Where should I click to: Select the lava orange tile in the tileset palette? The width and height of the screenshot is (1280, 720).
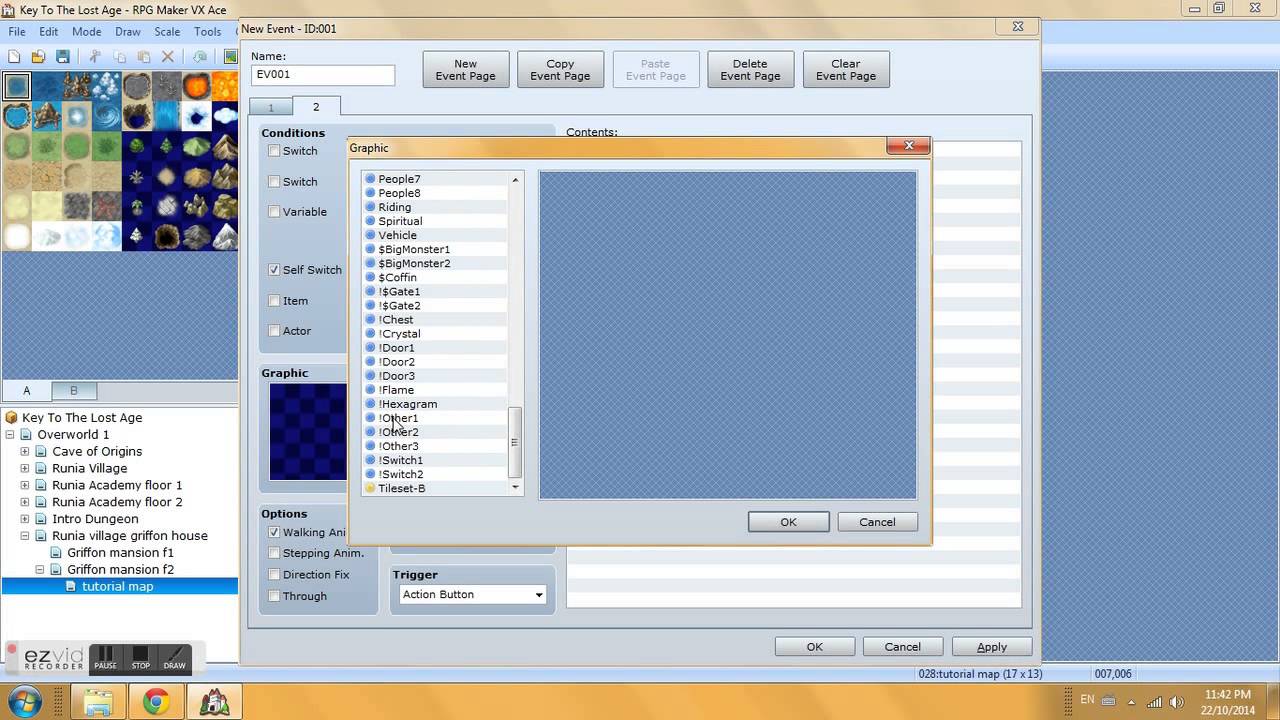pyautogui.click(x=197, y=87)
